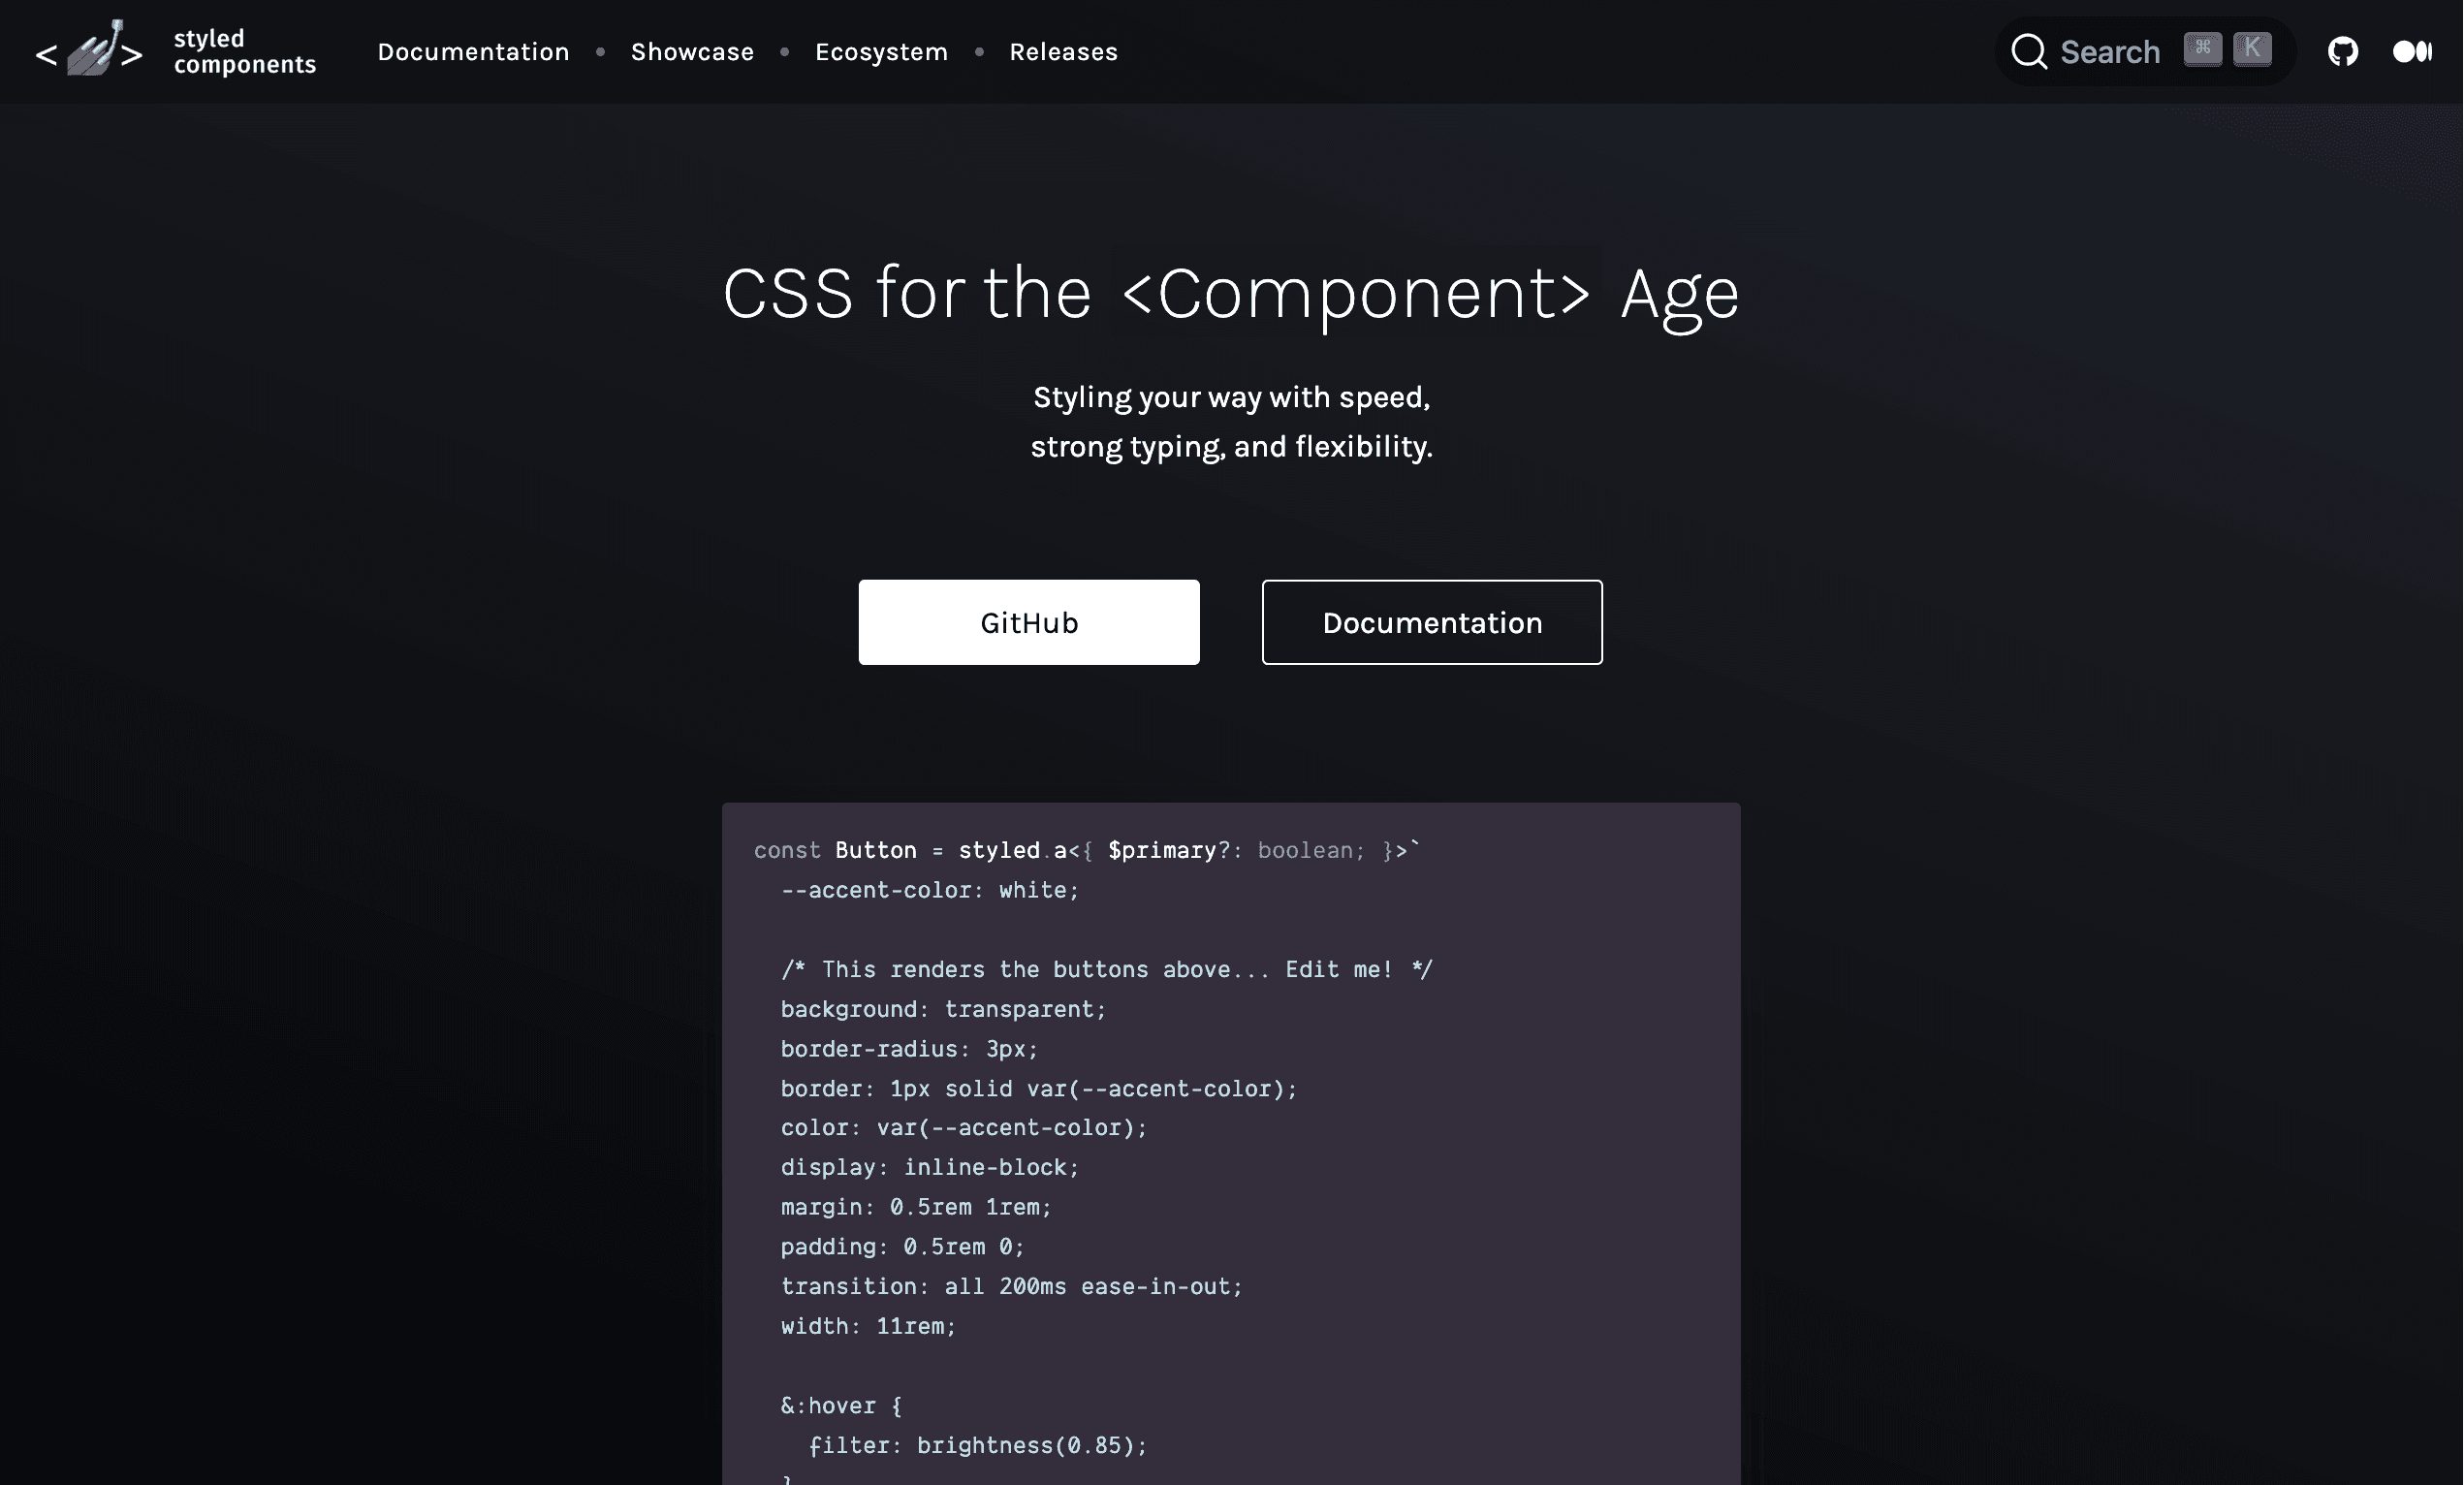The height and width of the screenshot is (1485, 2464).
Task: Click the "background: transparent;" code line
Action: tap(943, 1009)
